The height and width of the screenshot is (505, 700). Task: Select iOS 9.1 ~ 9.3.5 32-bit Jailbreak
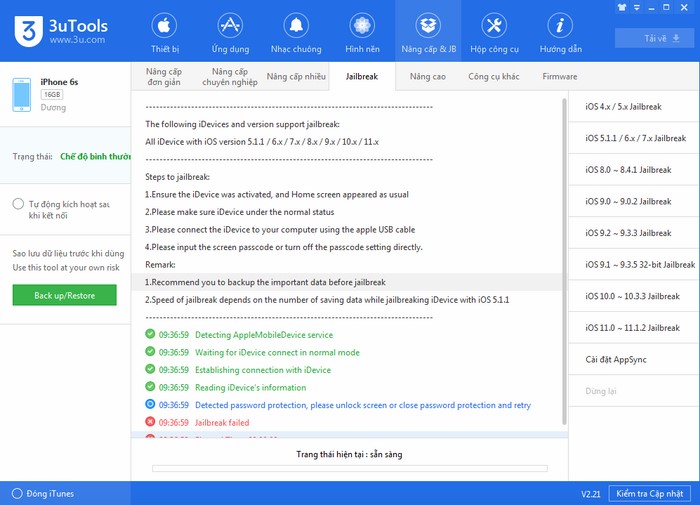(633, 265)
